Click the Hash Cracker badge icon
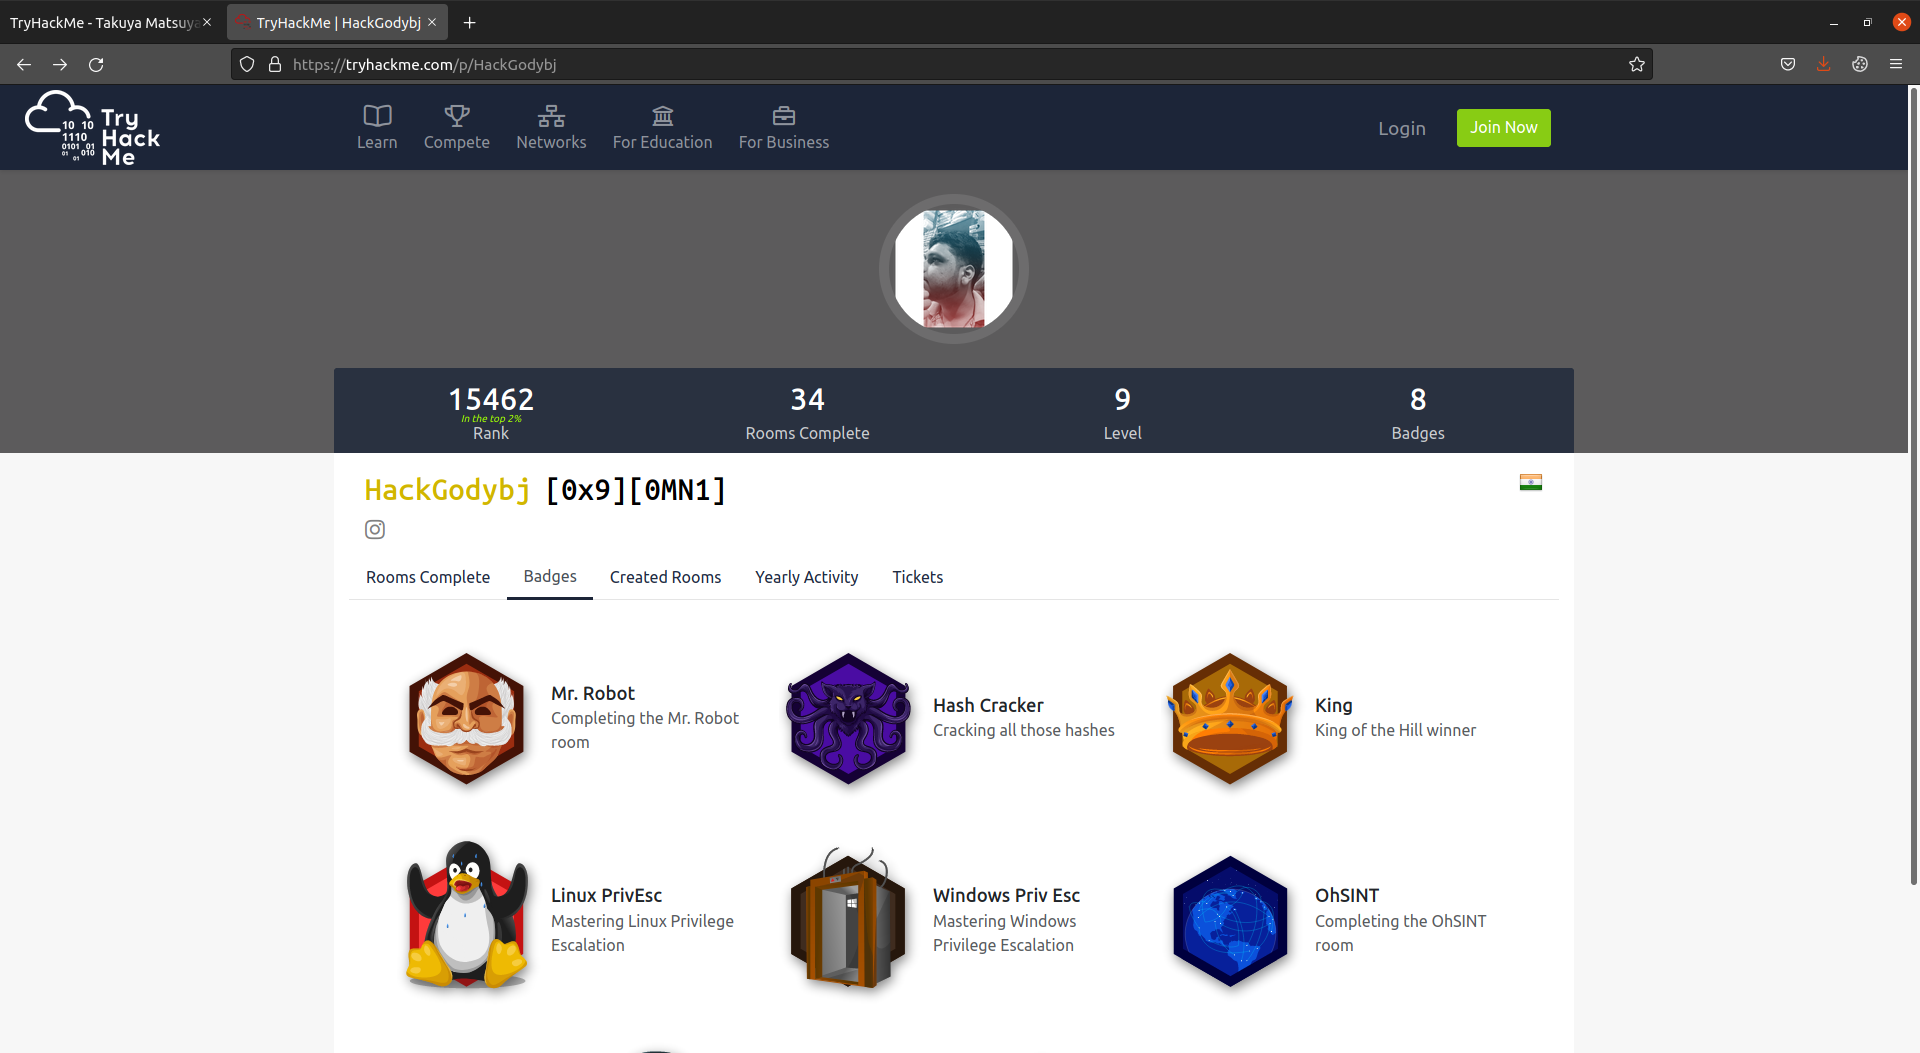1920x1053 pixels. click(x=848, y=718)
